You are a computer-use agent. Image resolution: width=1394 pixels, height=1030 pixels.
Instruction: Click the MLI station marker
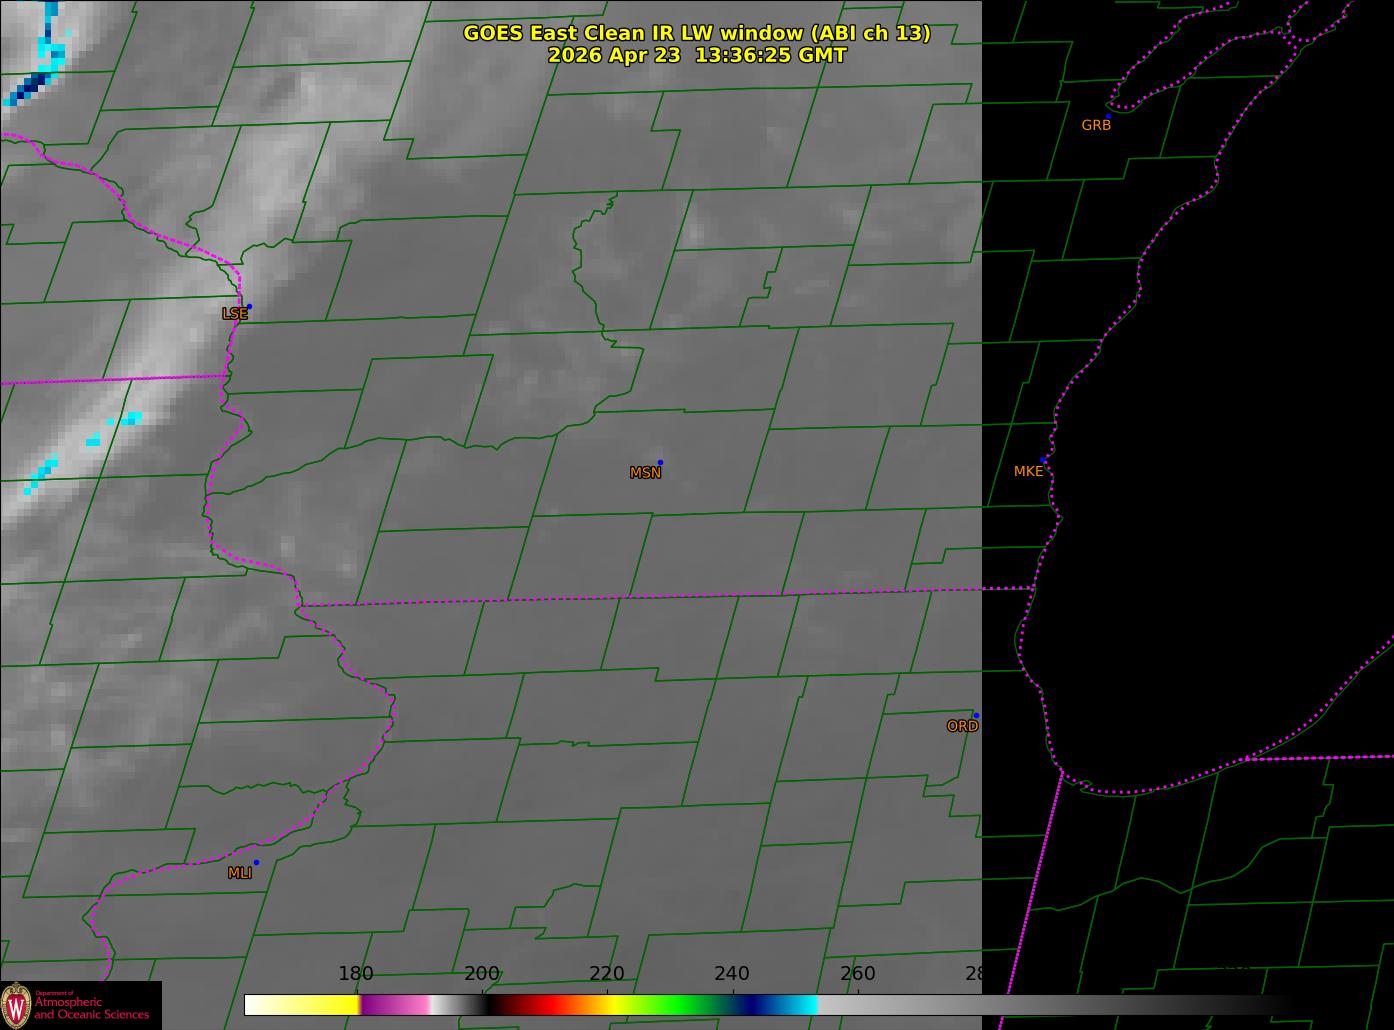[x=256, y=862]
